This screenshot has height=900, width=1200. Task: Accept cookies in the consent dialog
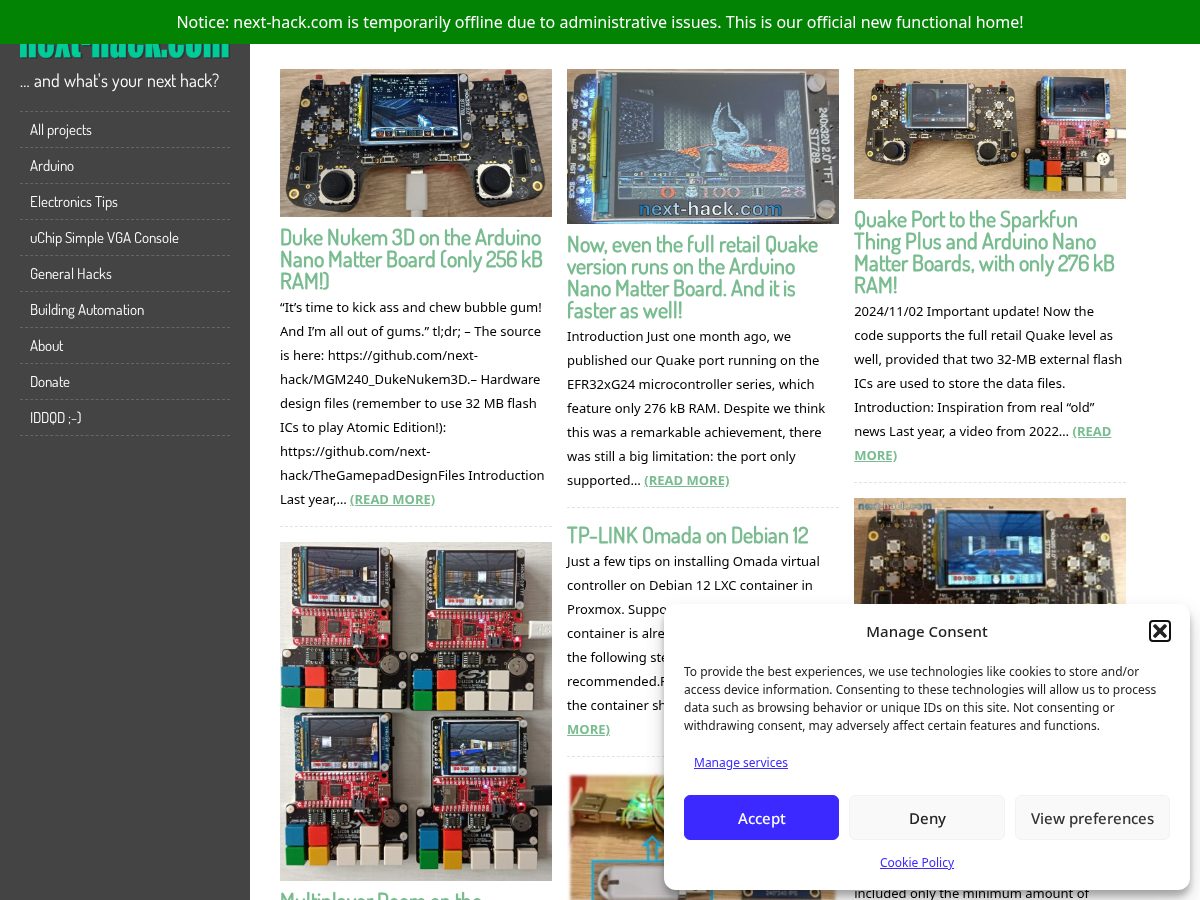[761, 818]
